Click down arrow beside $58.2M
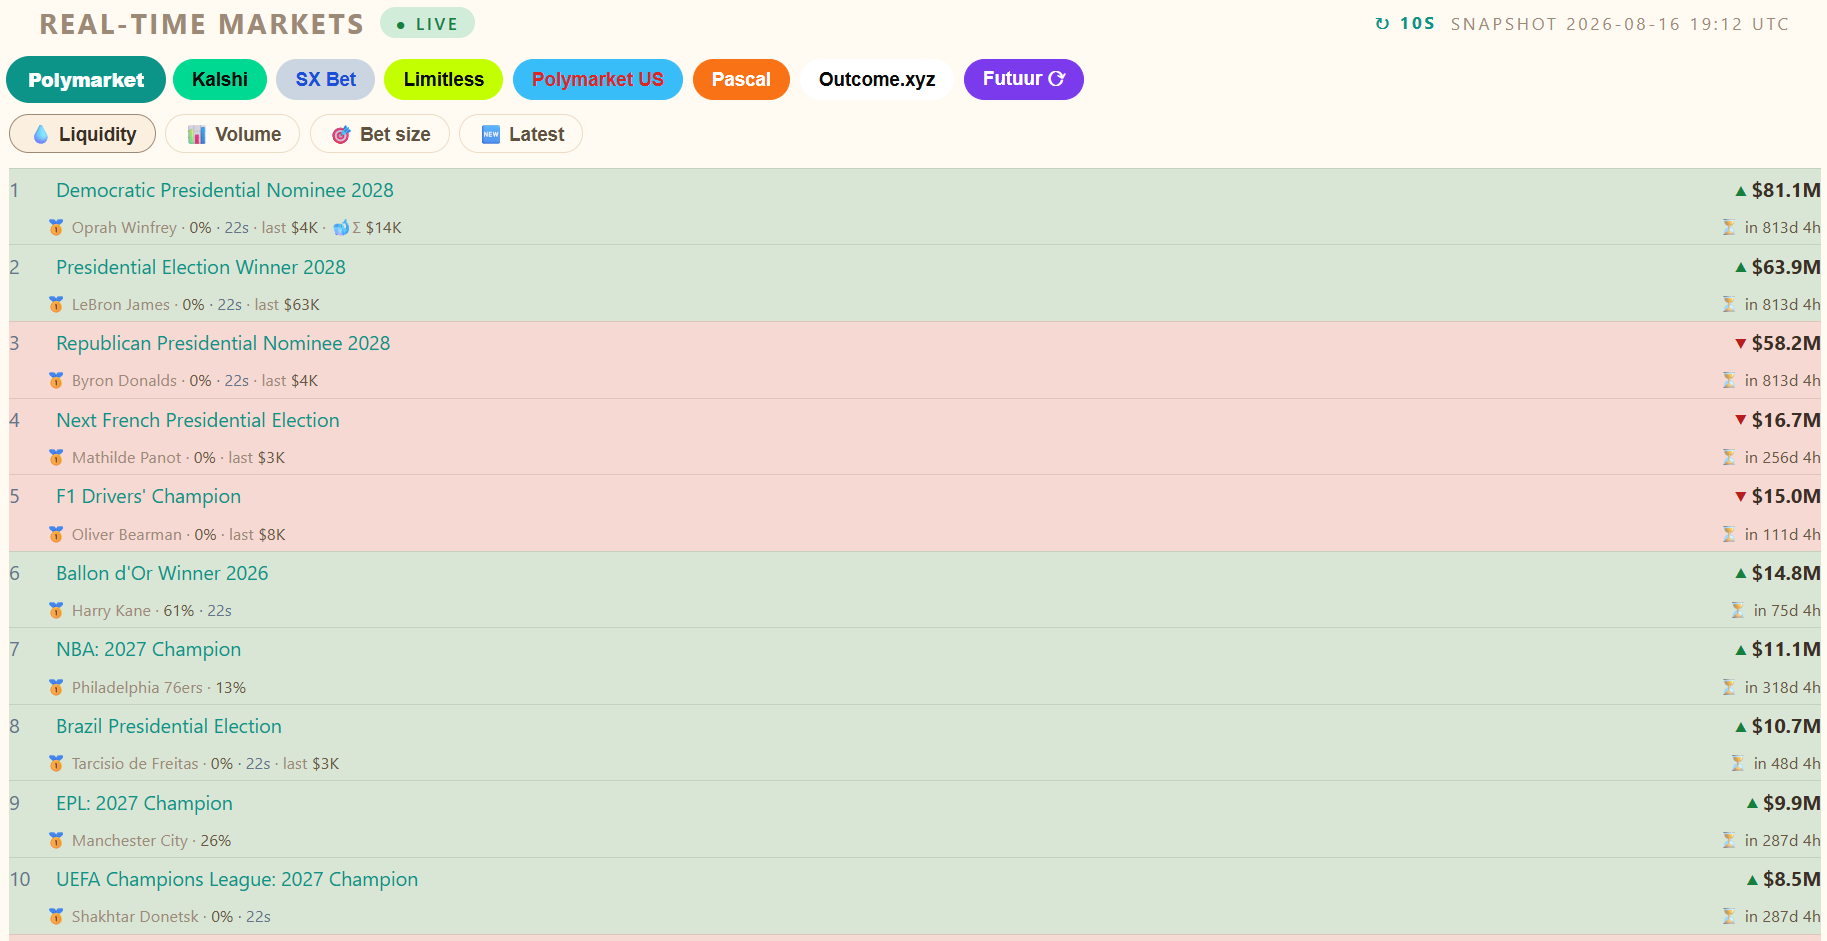This screenshot has height=941, width=1827. click(1741, 343)
